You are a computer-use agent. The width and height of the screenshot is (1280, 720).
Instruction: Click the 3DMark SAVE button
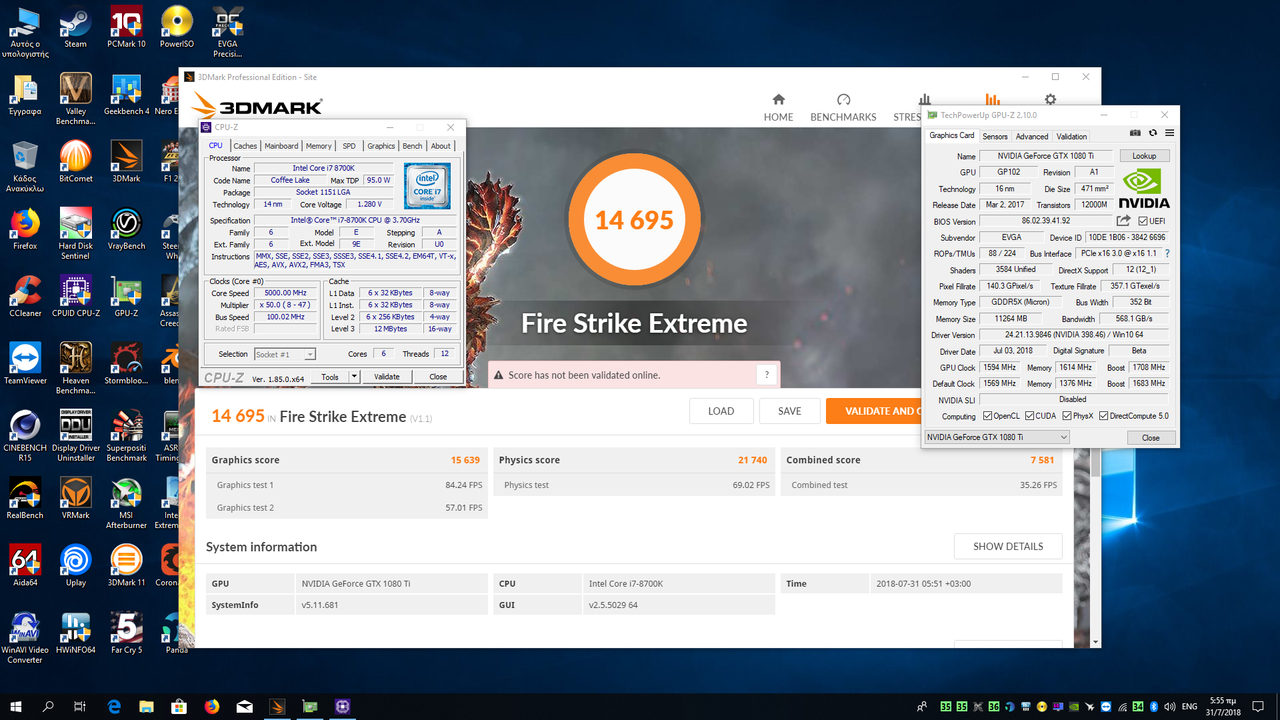tap(789, 411)
